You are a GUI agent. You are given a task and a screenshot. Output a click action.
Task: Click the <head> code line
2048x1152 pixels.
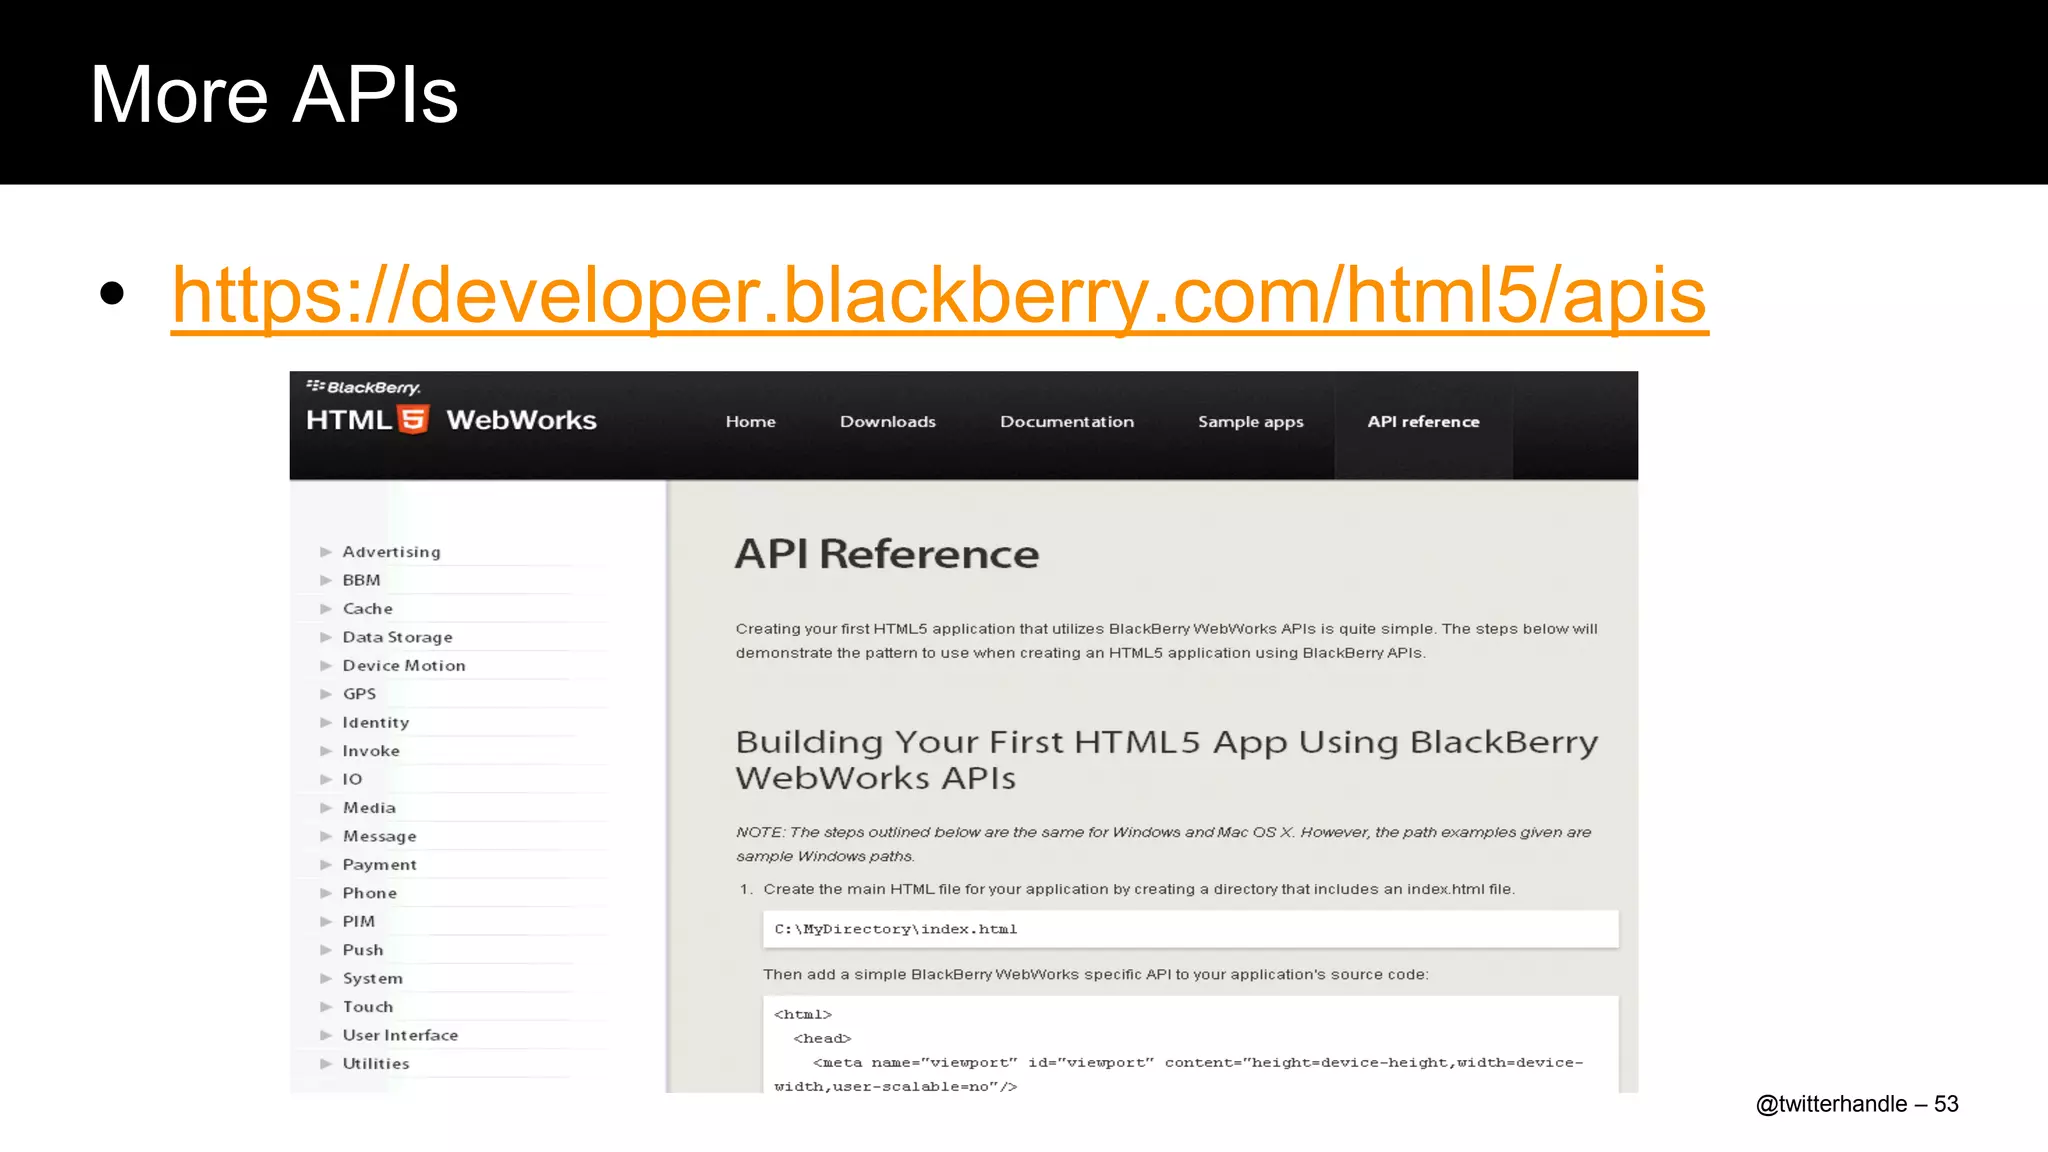pos(822,1039)
